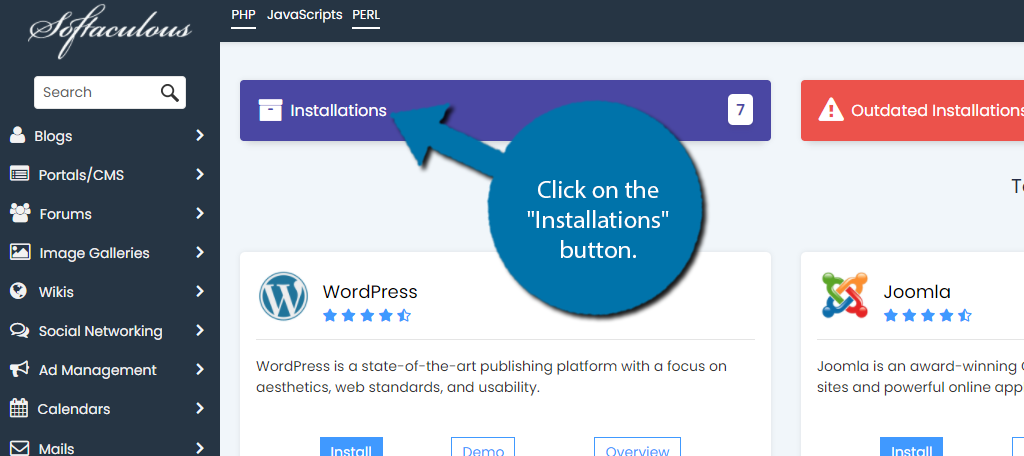Click the Image Galleries picture icon
Image resolution: width=1024 pixels, height=456 pixels.
(x=19, y=253)
